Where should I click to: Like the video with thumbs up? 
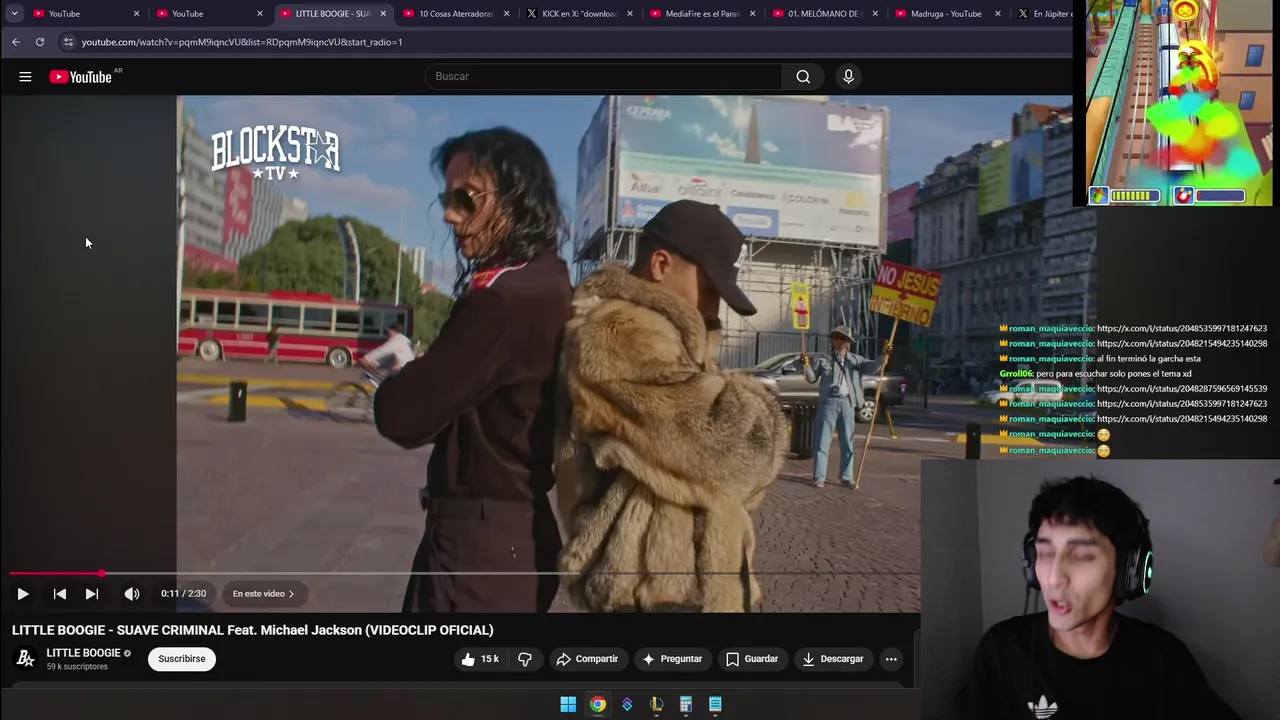point(479,659)
